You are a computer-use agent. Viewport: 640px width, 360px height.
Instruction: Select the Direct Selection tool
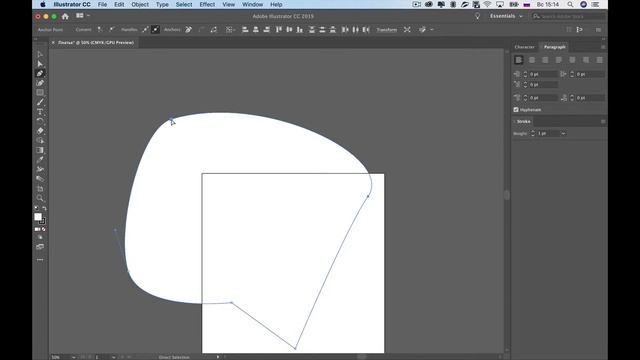click(40, 64)
